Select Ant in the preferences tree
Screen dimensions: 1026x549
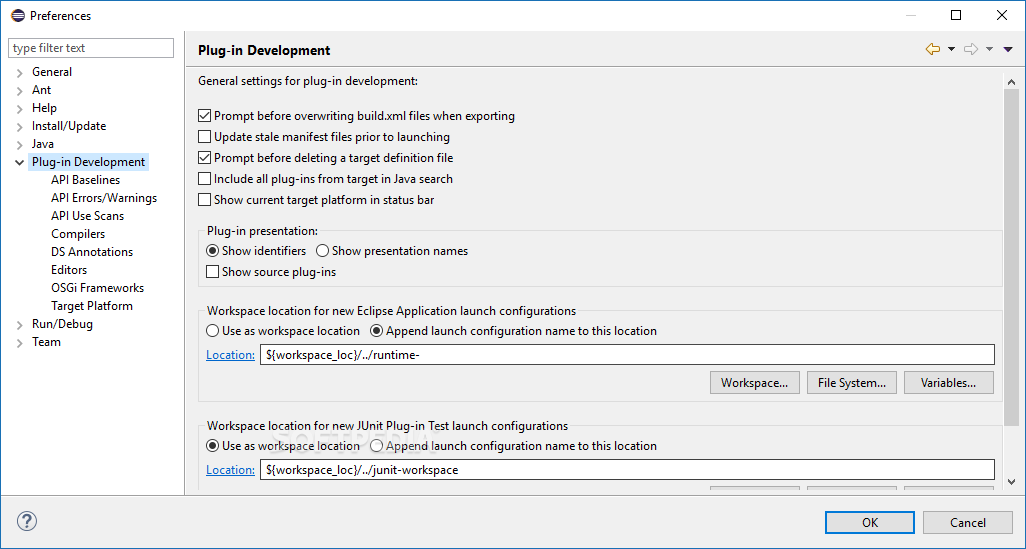[41, 90]
